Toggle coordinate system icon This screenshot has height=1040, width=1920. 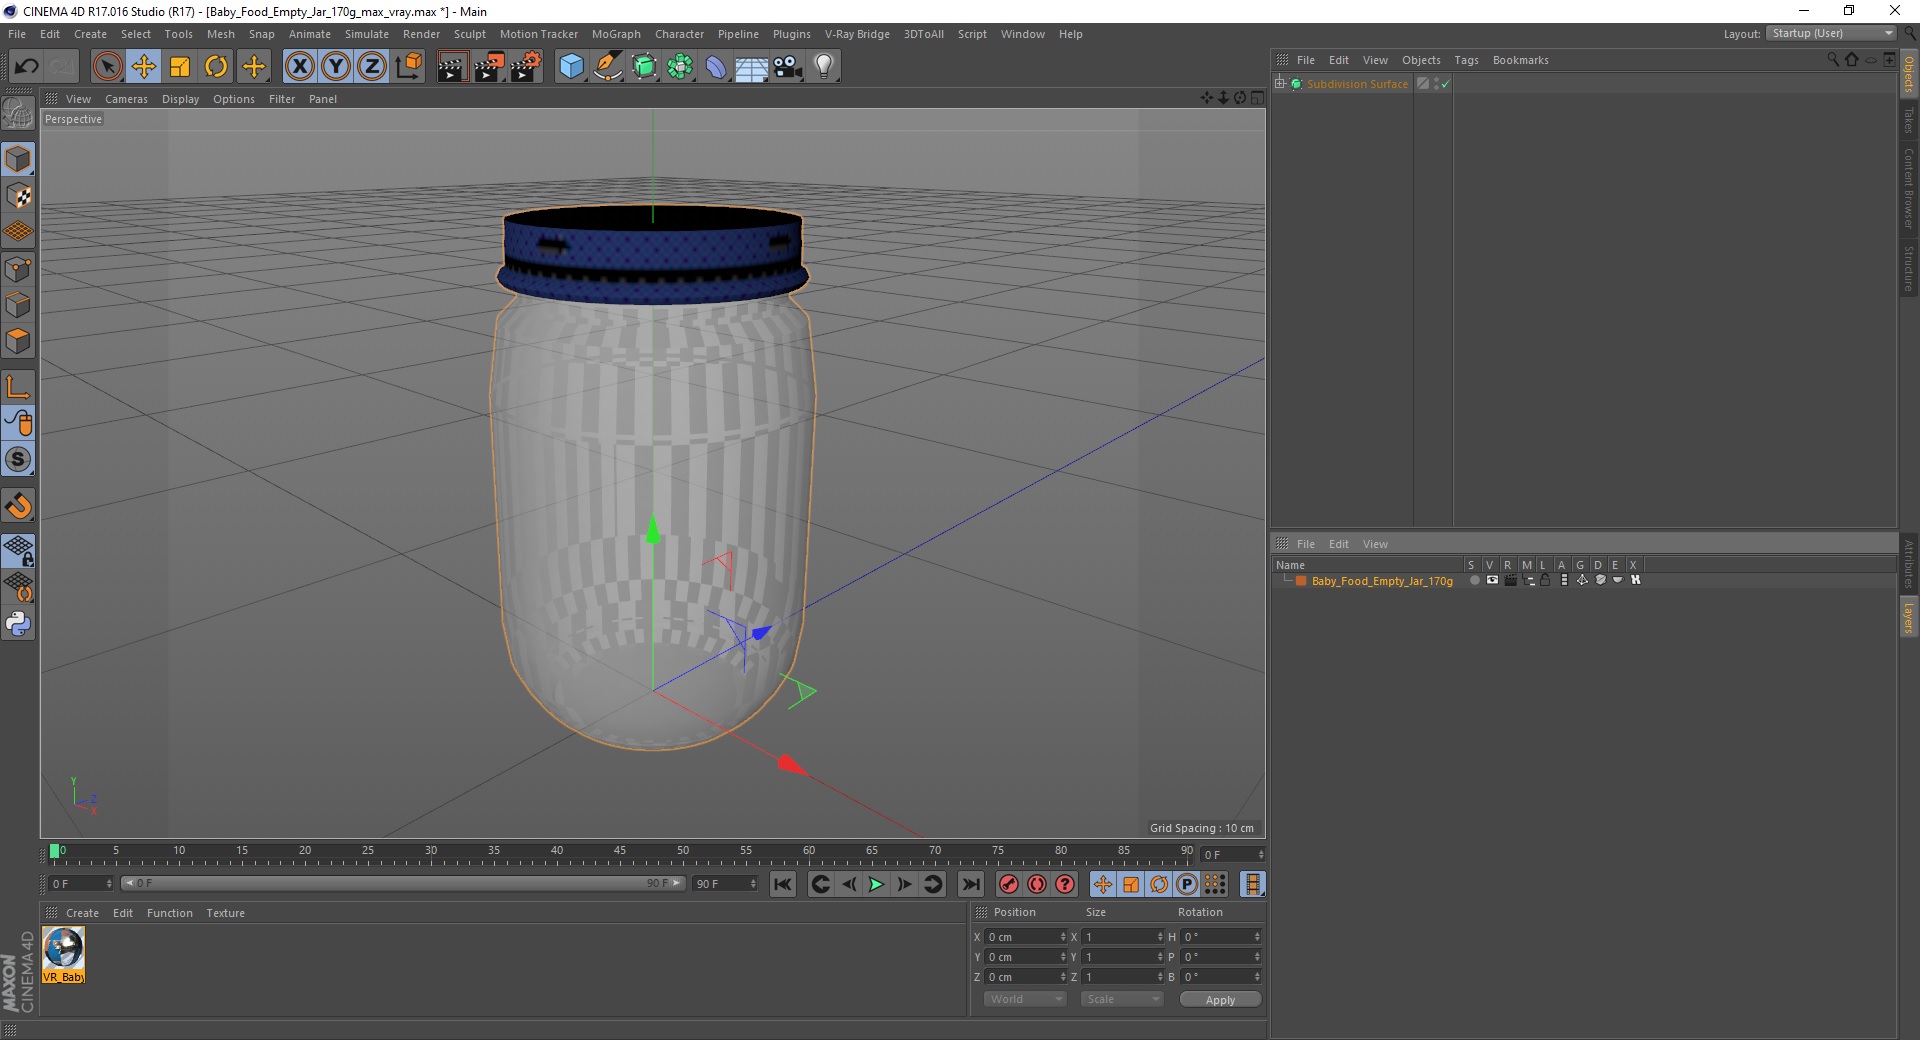coord(408,67)
